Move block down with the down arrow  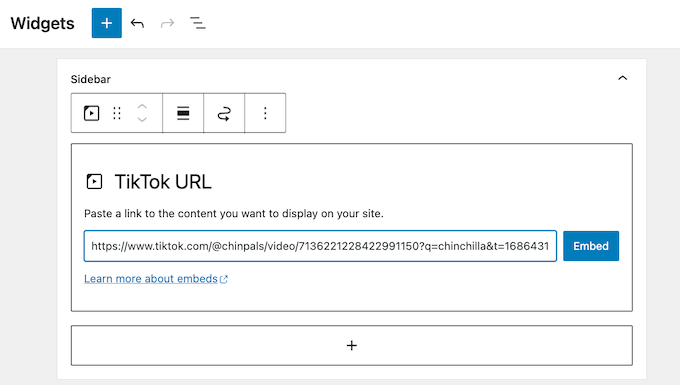[x=142, y=120]
